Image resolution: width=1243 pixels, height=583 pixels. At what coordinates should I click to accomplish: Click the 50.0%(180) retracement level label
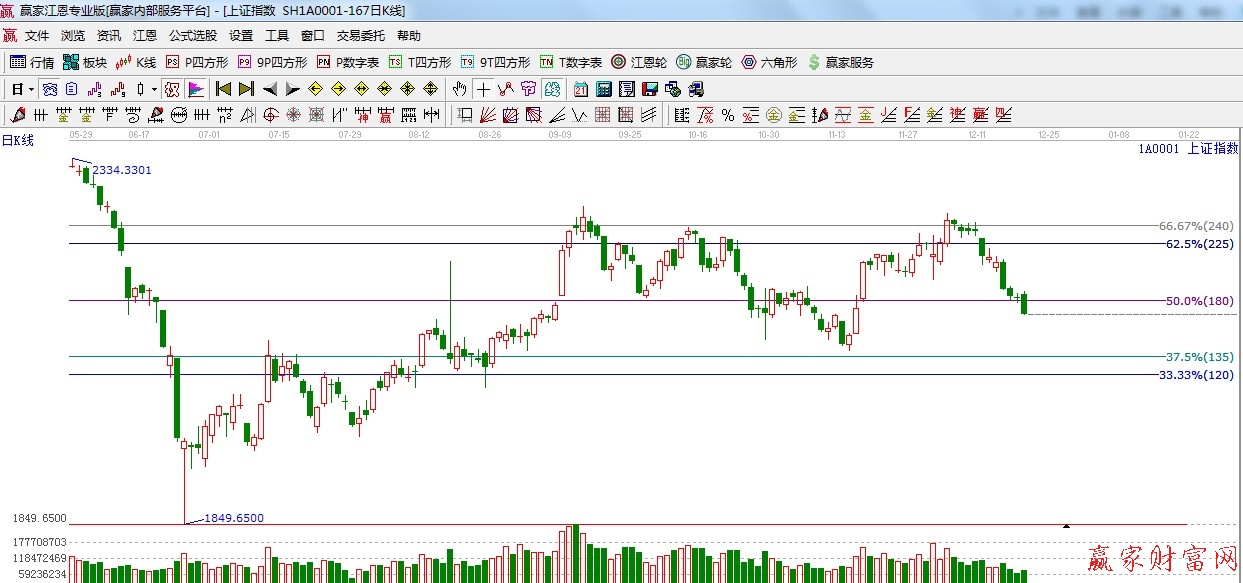click(x=1199, y=301)
